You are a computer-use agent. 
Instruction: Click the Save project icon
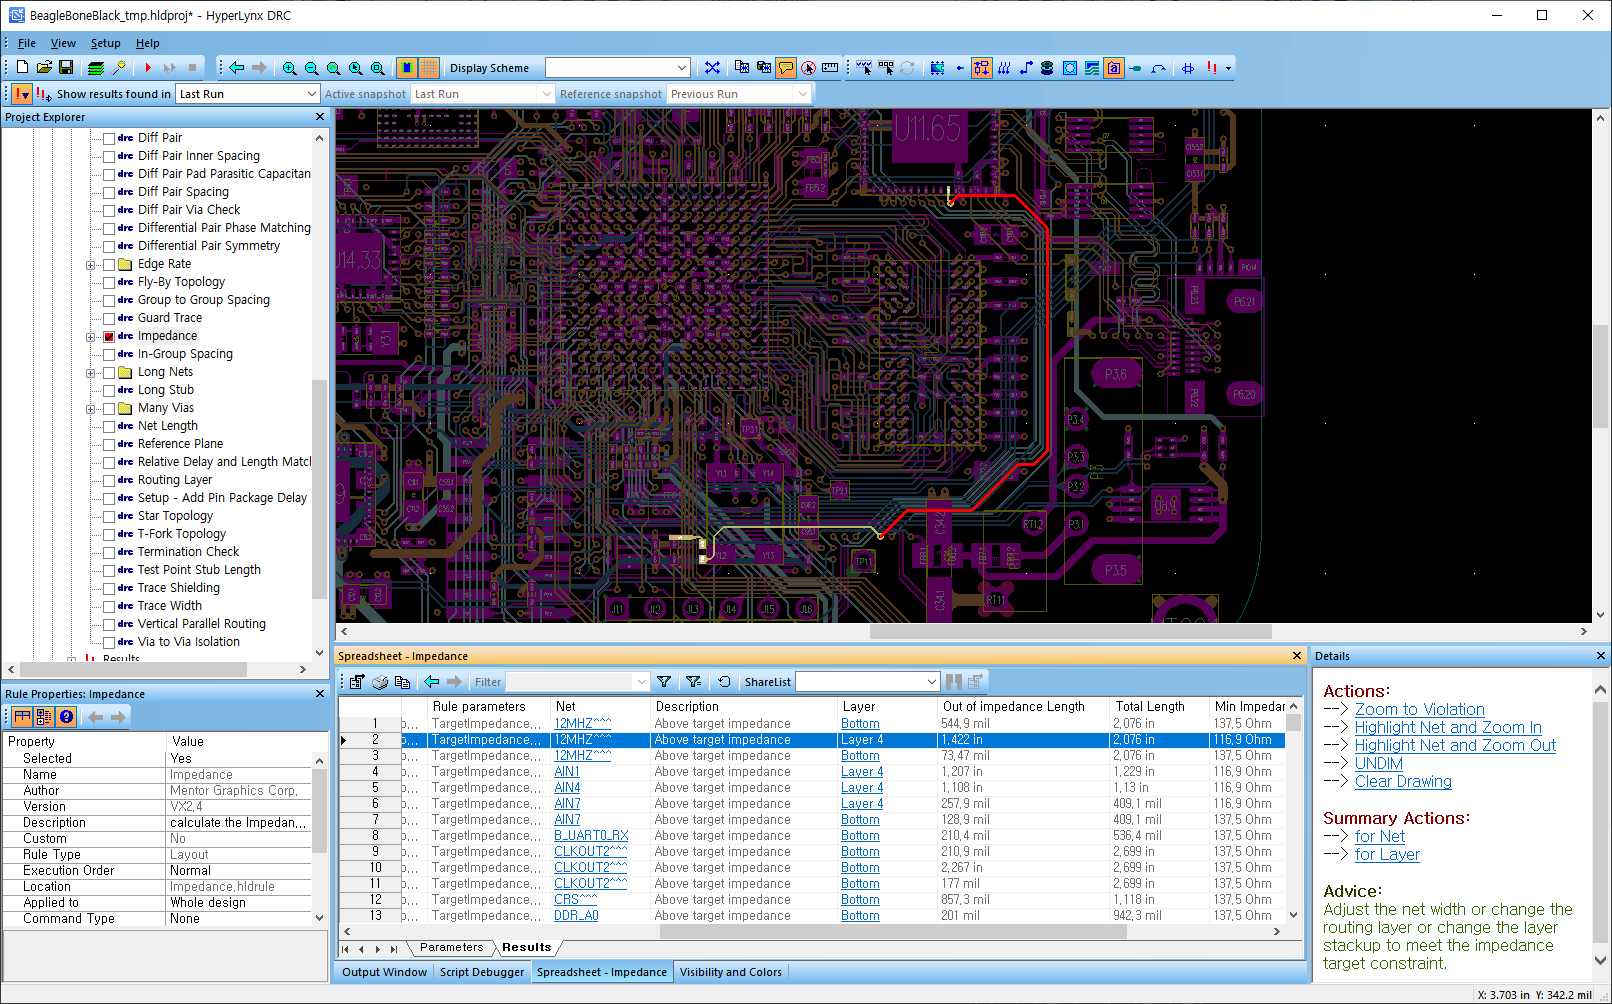click(x=66, y=68)
